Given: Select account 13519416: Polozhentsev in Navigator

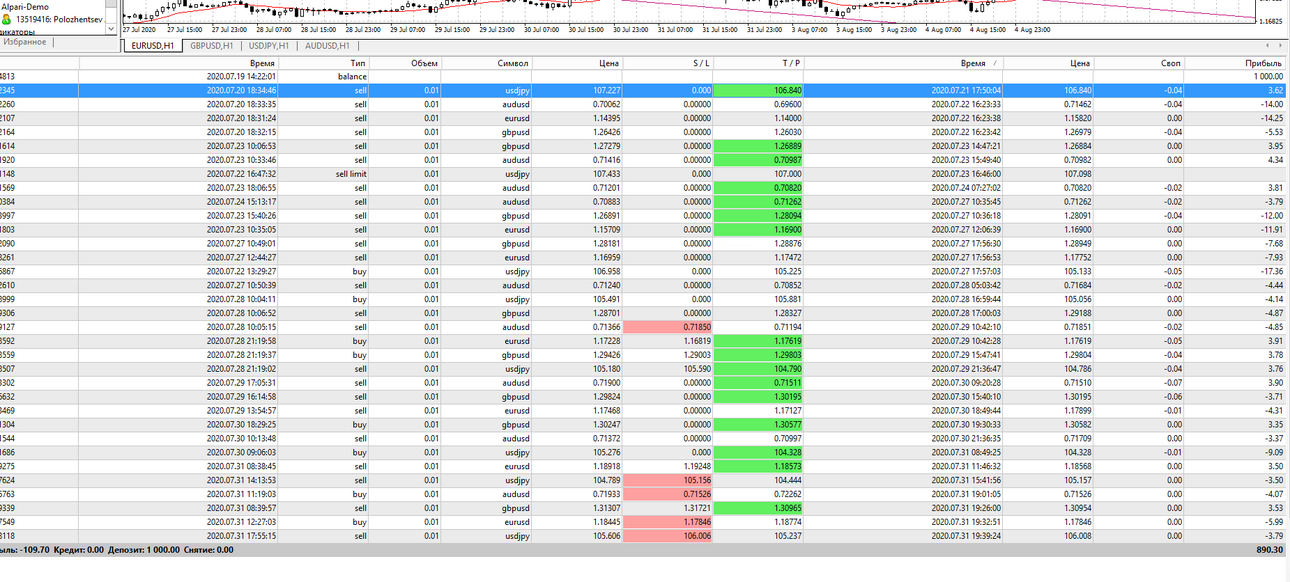Looking at the screenshot, I should click(59, 18).
